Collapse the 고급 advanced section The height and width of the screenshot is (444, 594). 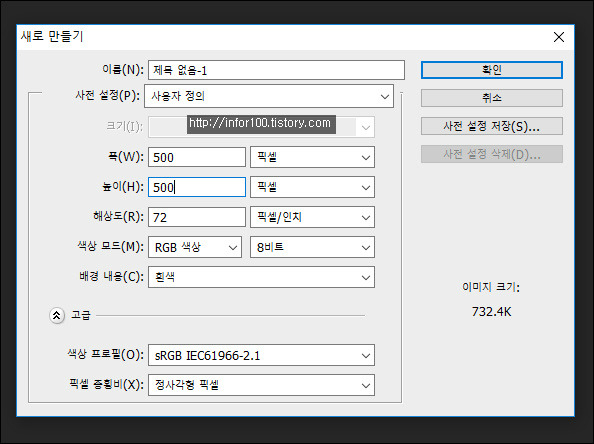point(56,315)
